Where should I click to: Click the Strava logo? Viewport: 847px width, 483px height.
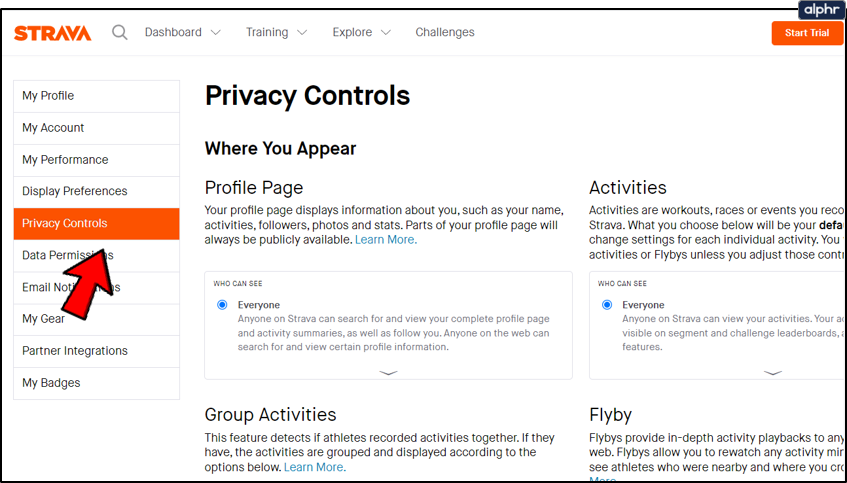[x=52, y=33]
